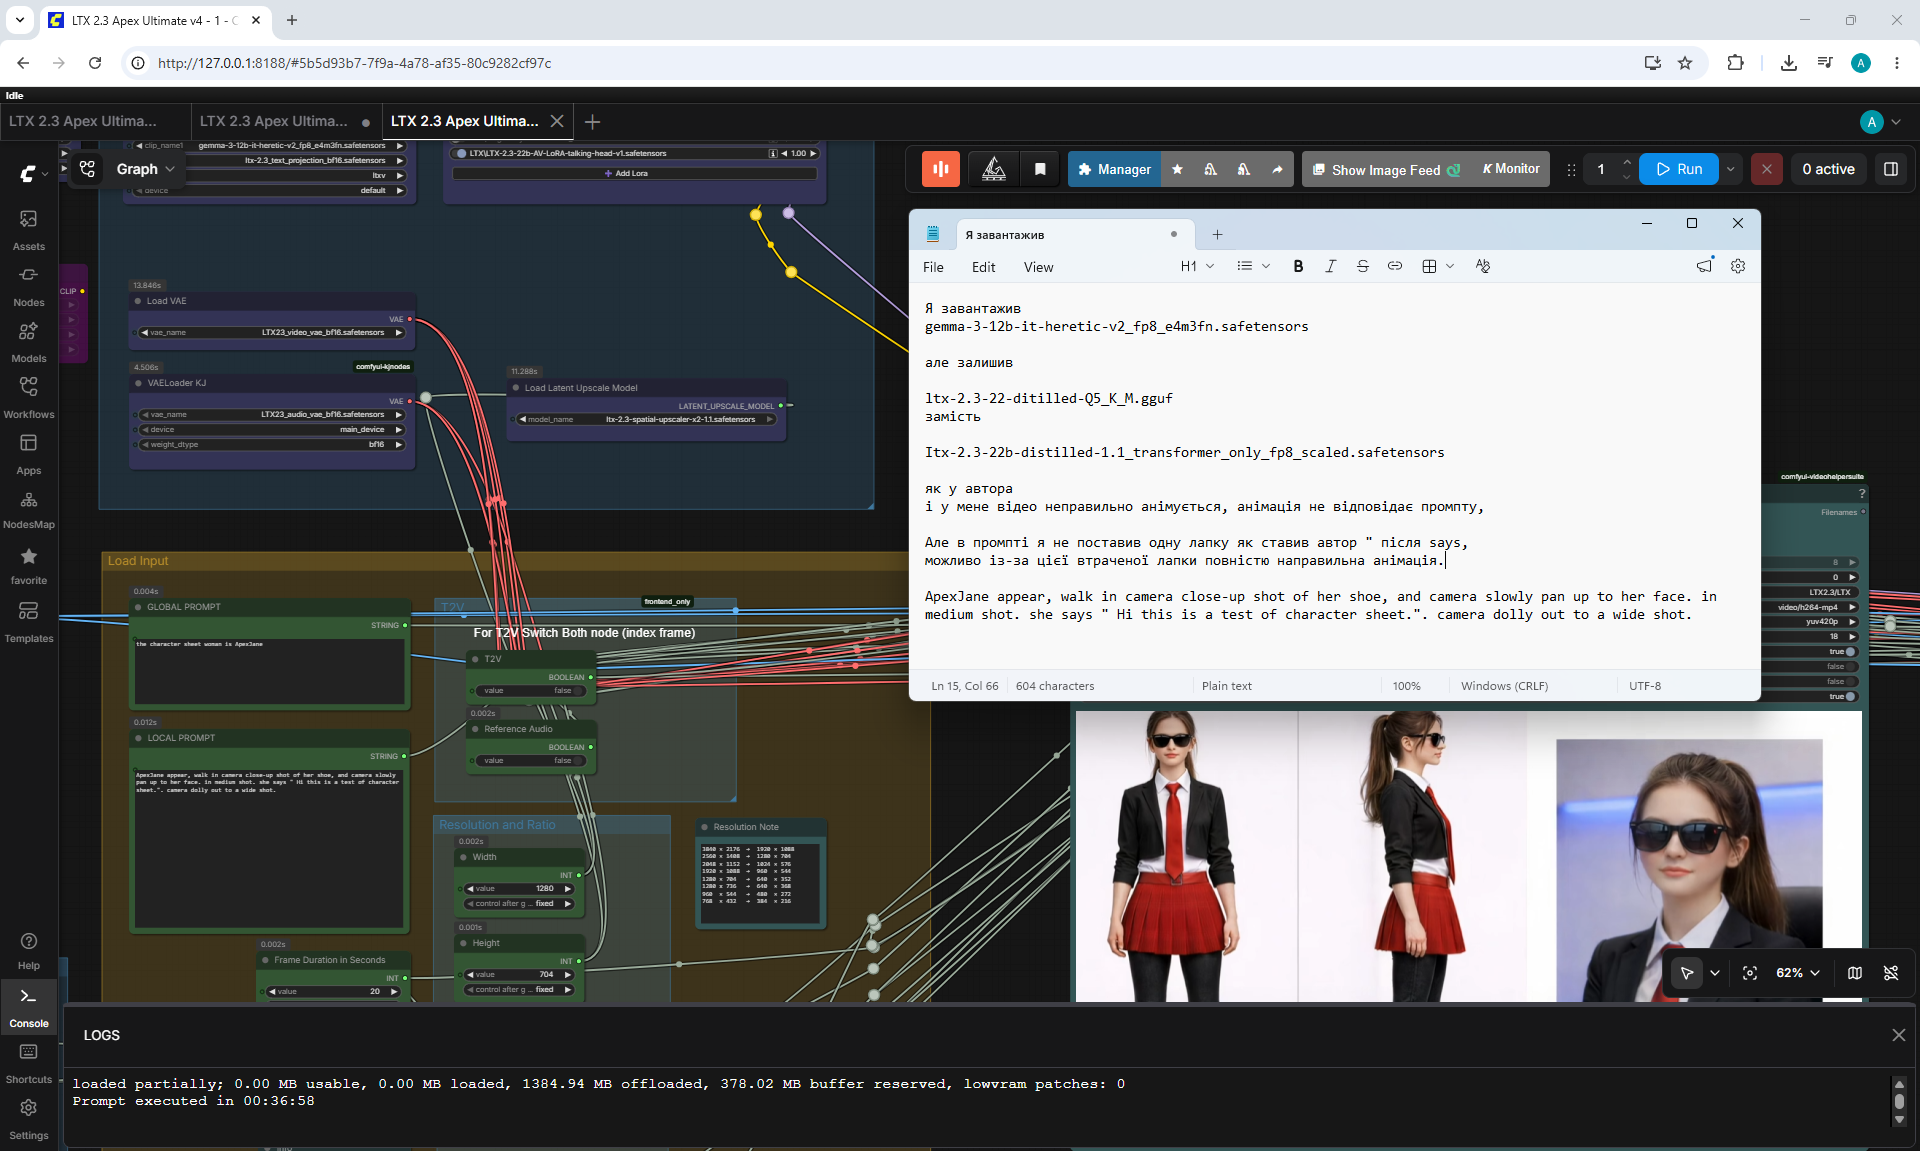Open the Graph dropdown menu

pyautogui.click(x=145, y=169)
